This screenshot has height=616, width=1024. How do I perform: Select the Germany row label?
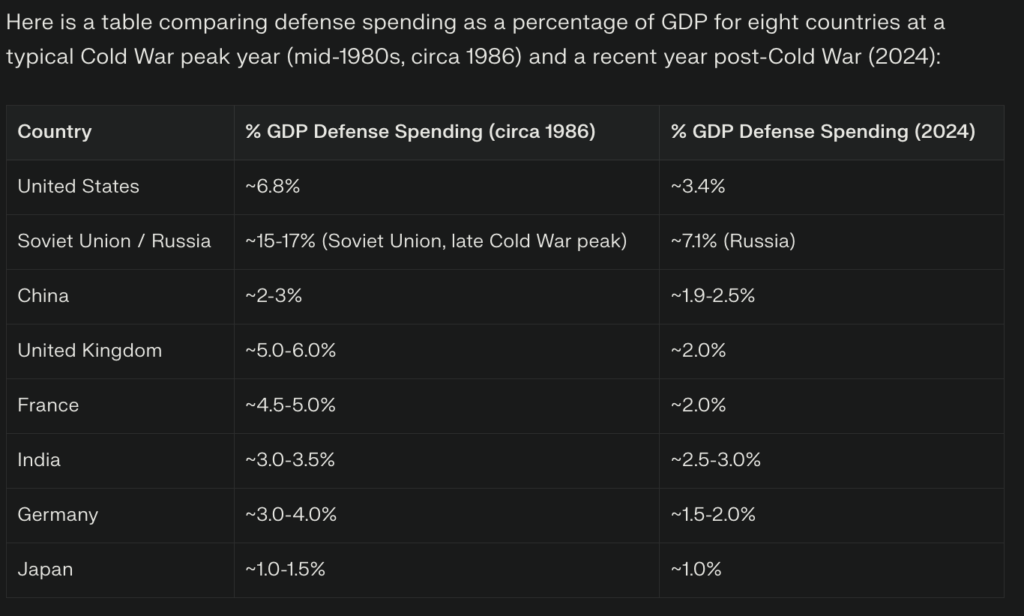click(58, 515)
